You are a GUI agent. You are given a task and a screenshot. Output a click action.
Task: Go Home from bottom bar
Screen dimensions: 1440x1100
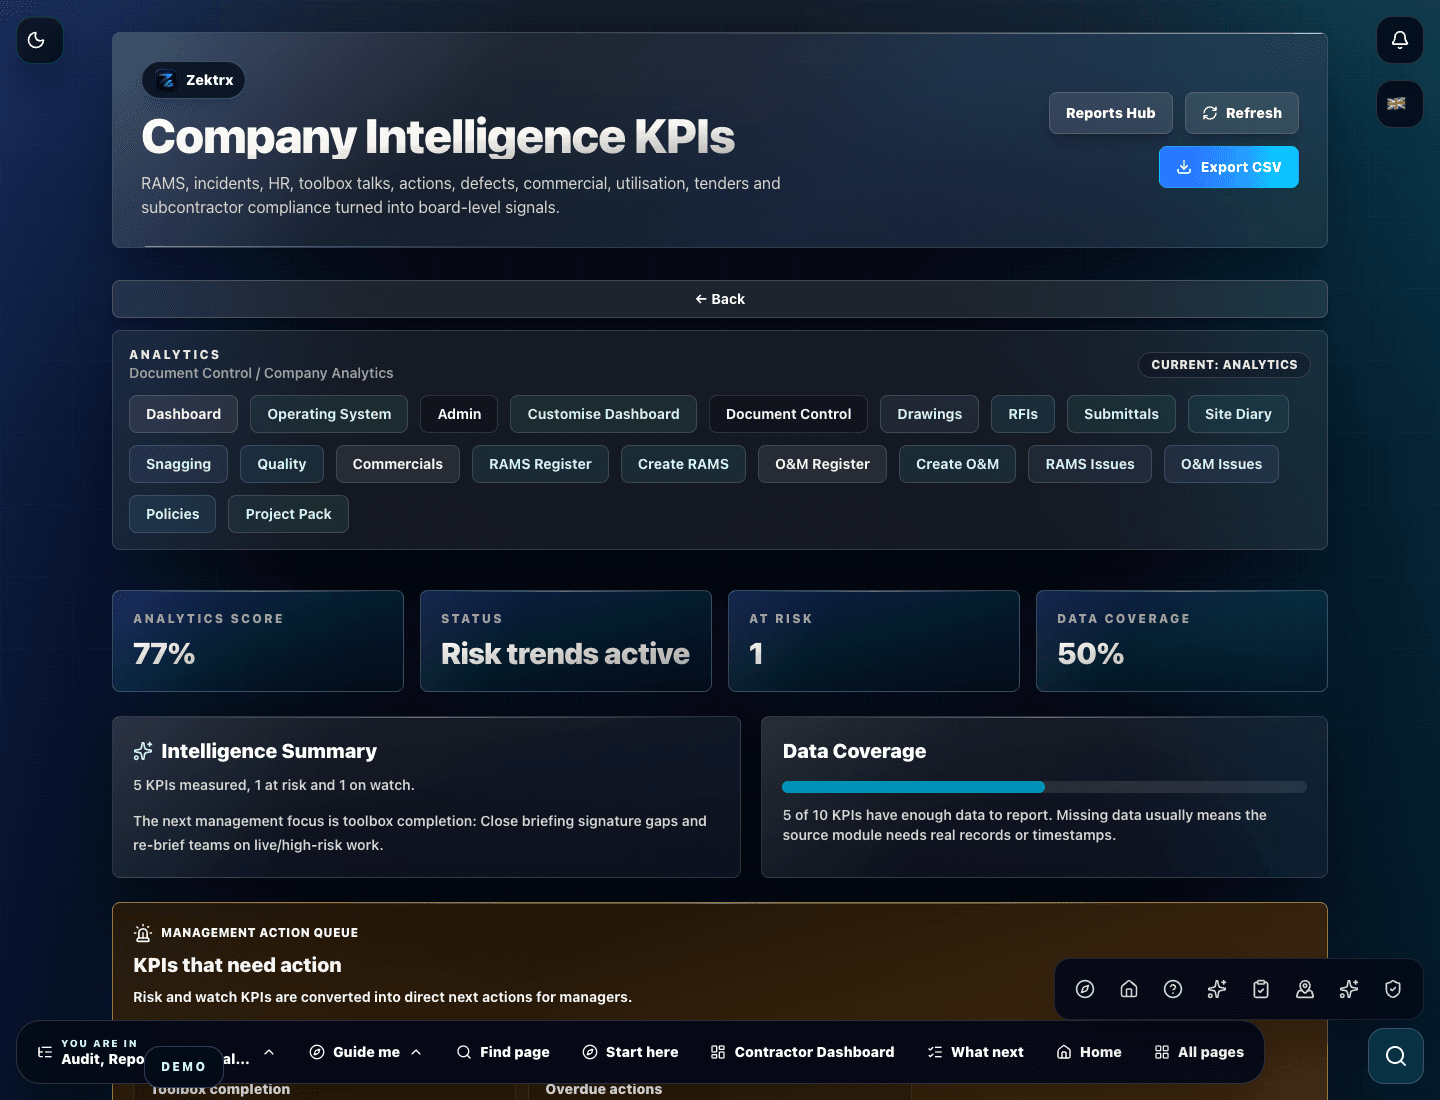click(x=1089, y=1052)
